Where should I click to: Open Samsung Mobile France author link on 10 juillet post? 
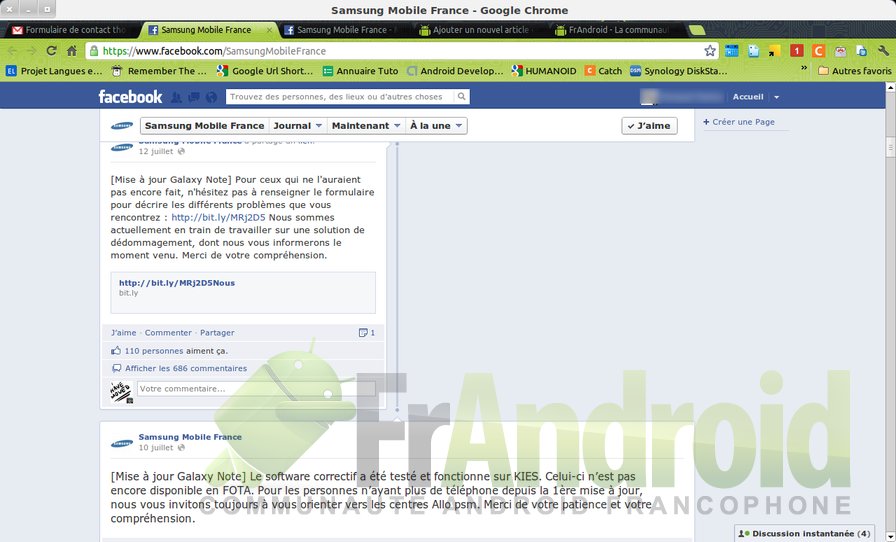click(x=190, y=437)
